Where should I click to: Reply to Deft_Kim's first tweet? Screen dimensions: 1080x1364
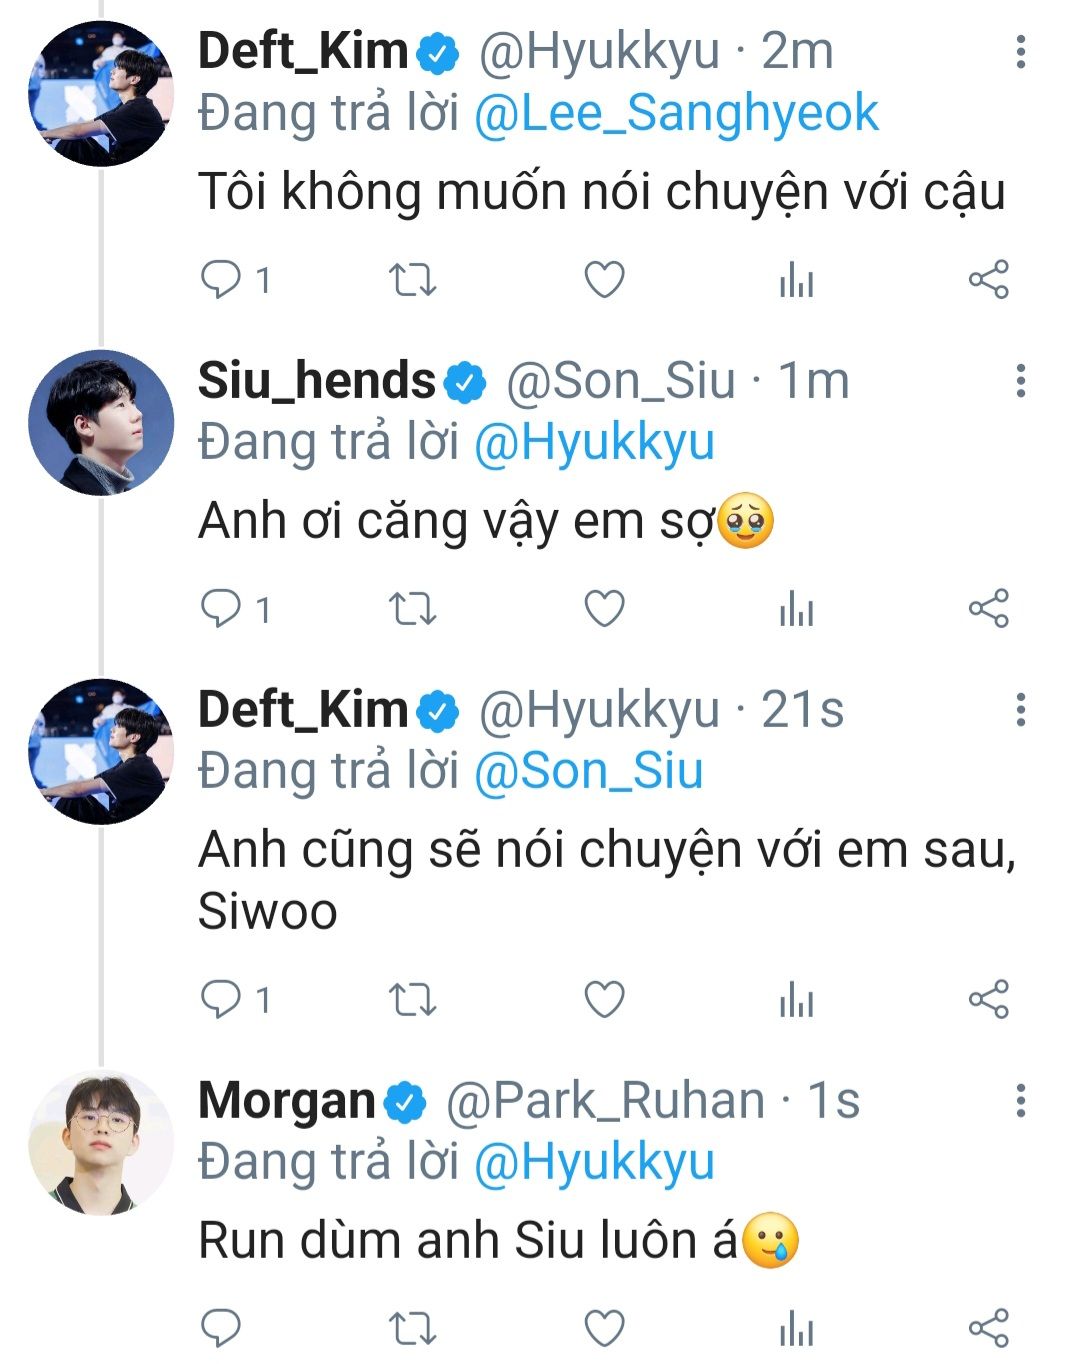[x=221, y=280]
